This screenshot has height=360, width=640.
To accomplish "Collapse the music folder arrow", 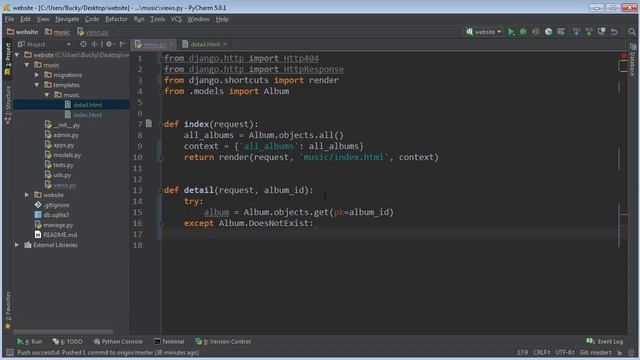I will 27,65.
